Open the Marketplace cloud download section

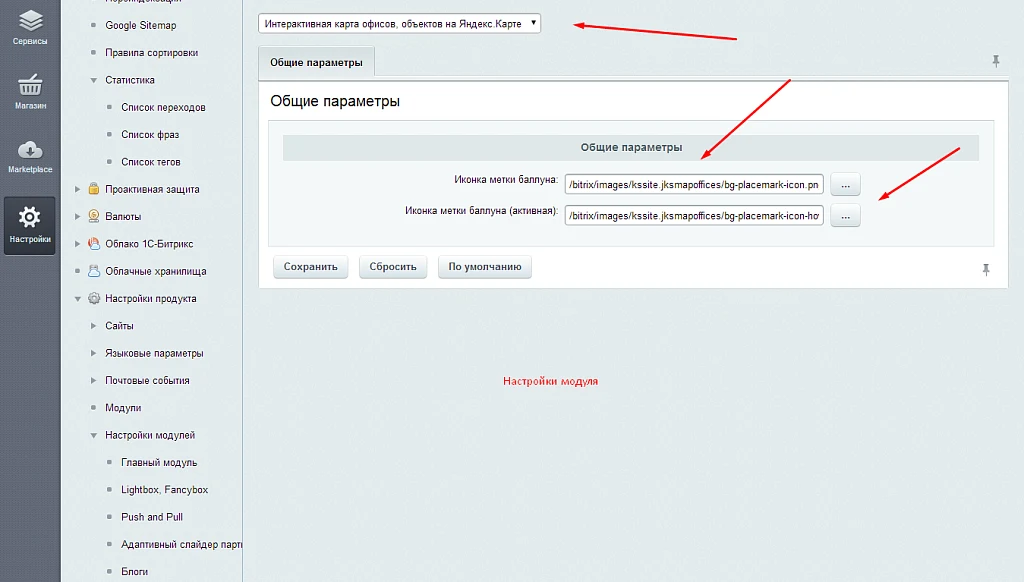point(30,157)
